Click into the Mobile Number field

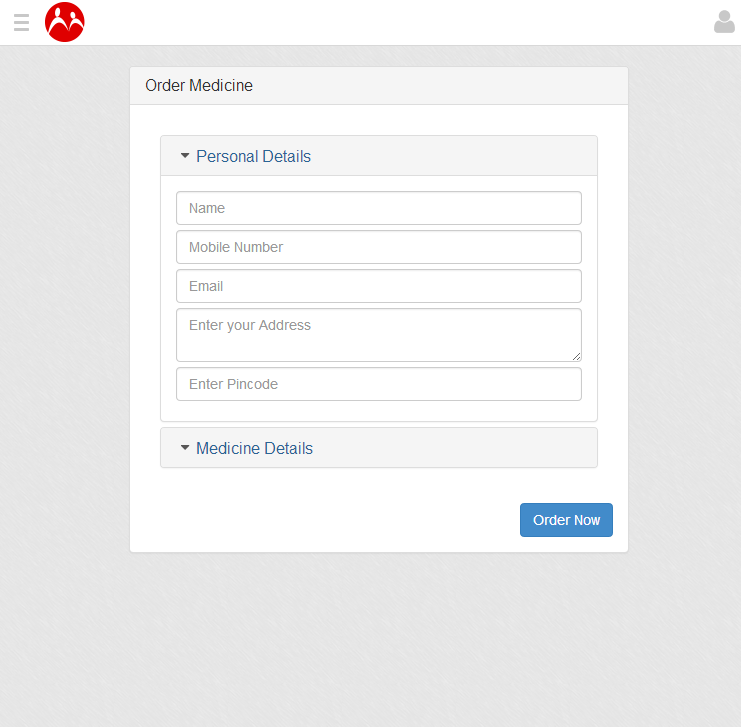378,247
